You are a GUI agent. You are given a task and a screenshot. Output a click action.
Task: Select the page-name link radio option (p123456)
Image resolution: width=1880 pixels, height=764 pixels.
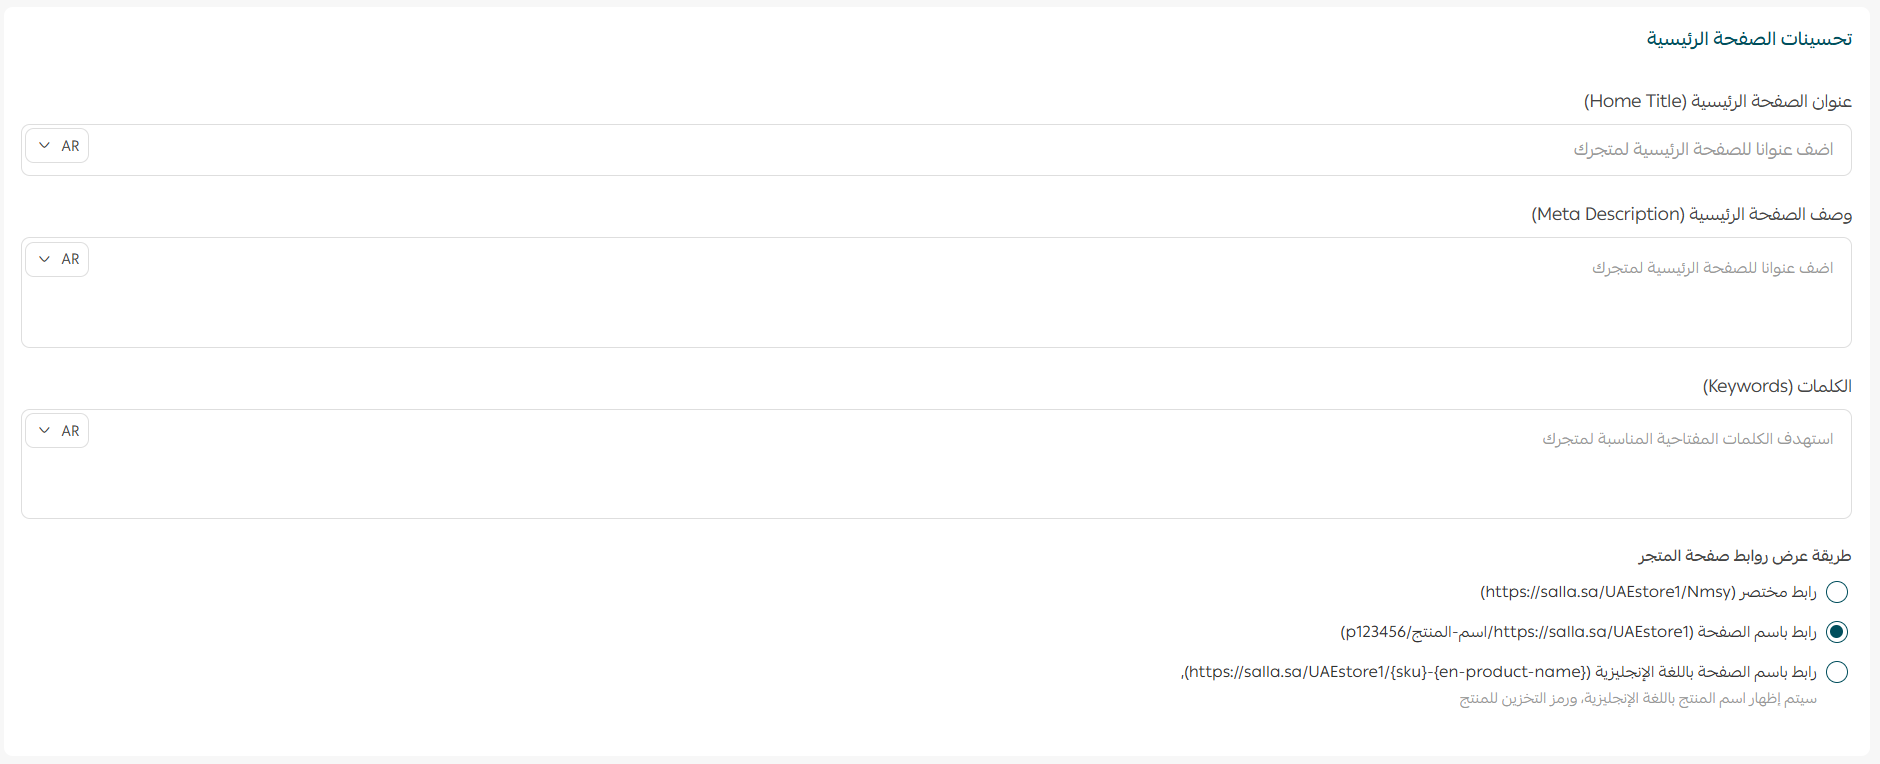click(x=1836, y=632)
